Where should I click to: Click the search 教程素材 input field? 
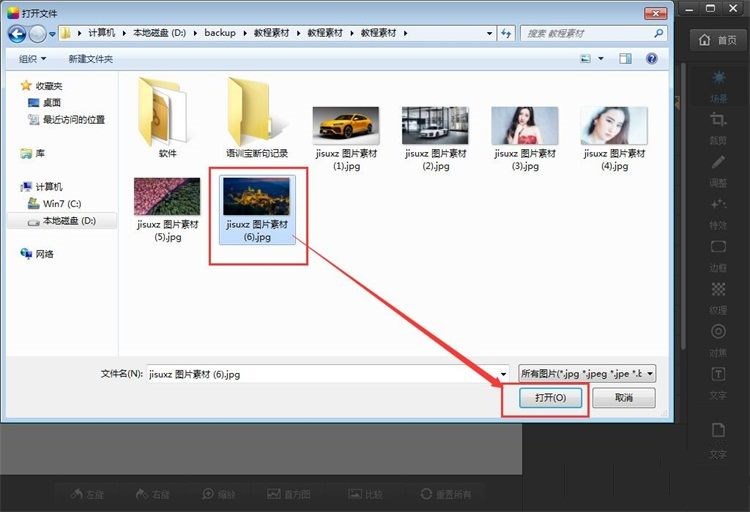click(x=590, y=33)
